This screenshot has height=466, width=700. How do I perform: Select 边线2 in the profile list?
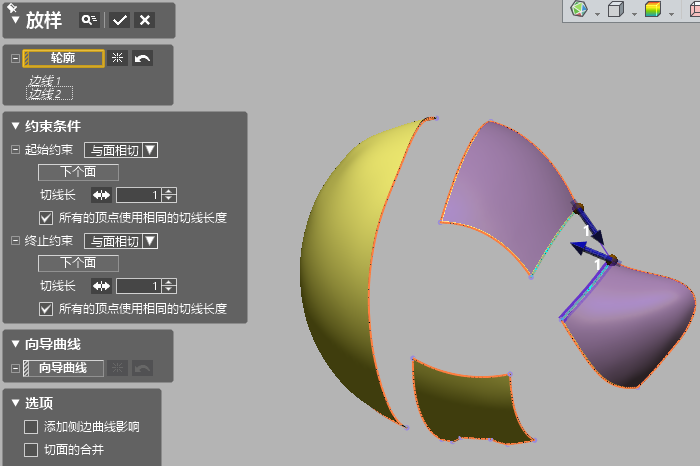tap(50, 93)
